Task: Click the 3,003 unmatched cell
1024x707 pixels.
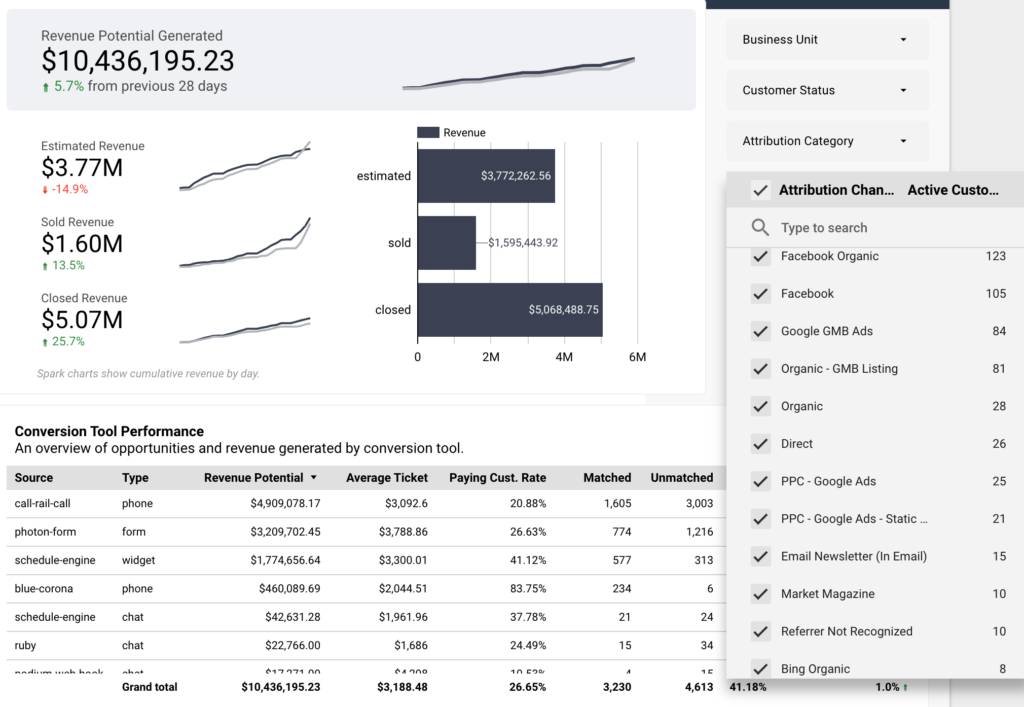Action: pyautogui.click(x=699, y=503)
